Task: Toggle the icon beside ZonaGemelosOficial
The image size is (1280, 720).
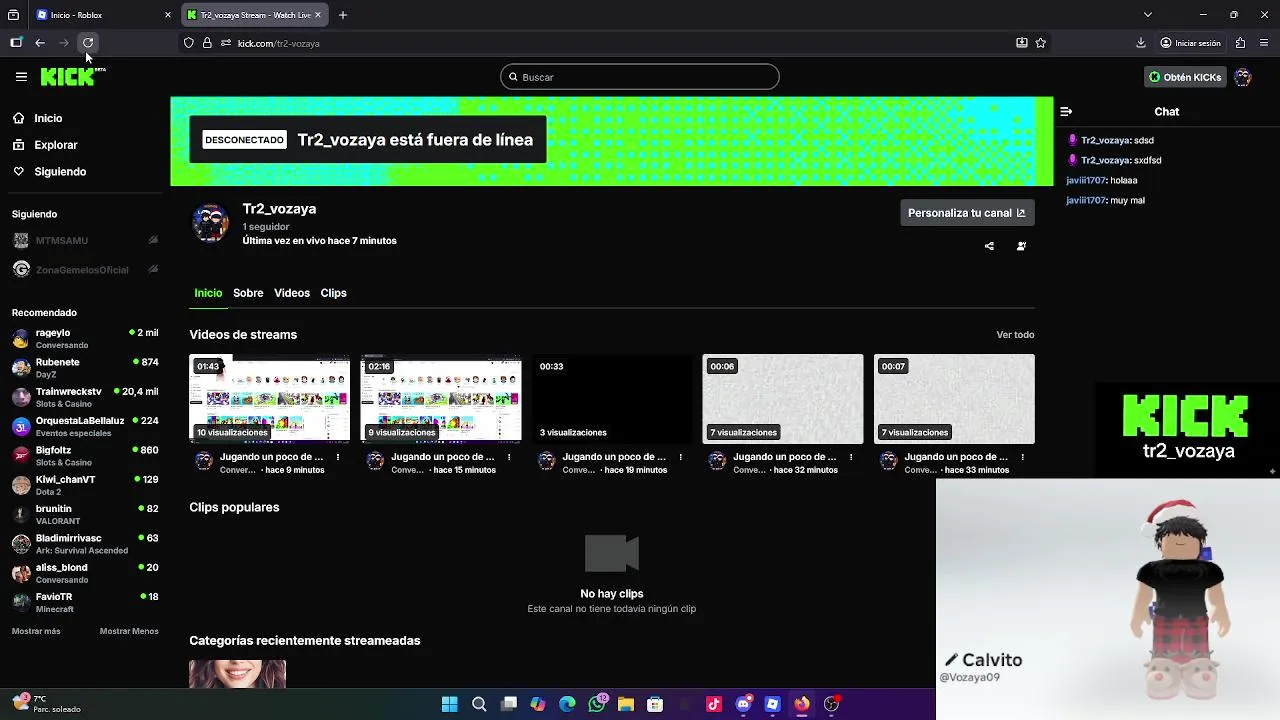Action: click(x=153, y=269)
